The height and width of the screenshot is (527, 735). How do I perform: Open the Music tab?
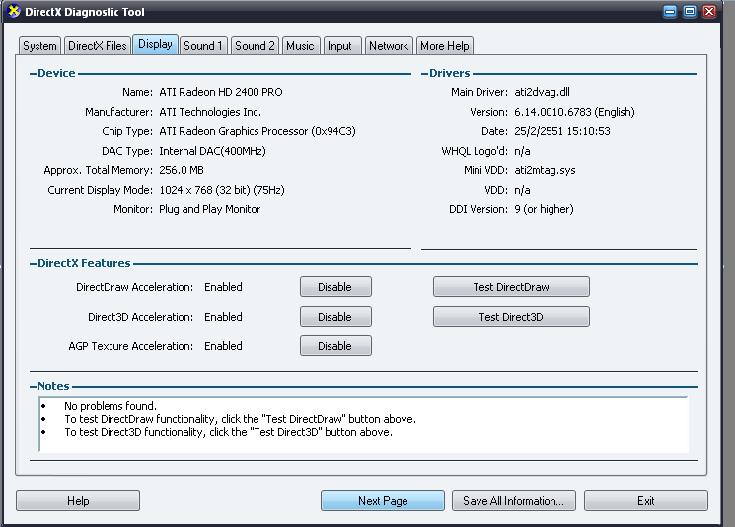300,46
